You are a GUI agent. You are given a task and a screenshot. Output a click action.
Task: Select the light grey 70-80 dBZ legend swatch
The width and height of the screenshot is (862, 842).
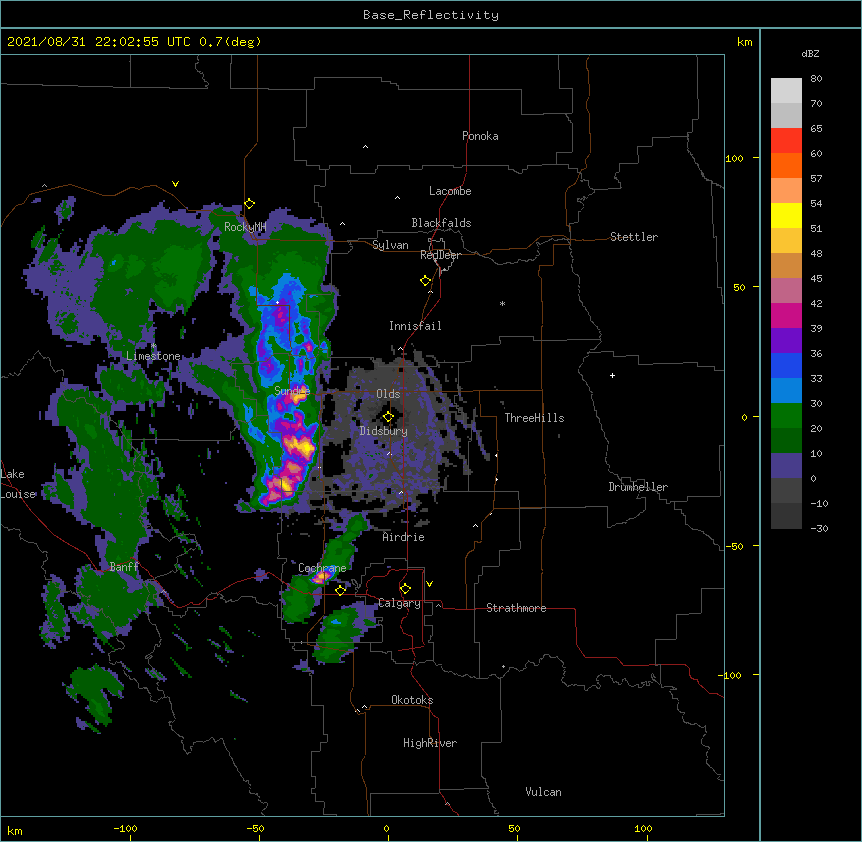(x=786, y=90)
